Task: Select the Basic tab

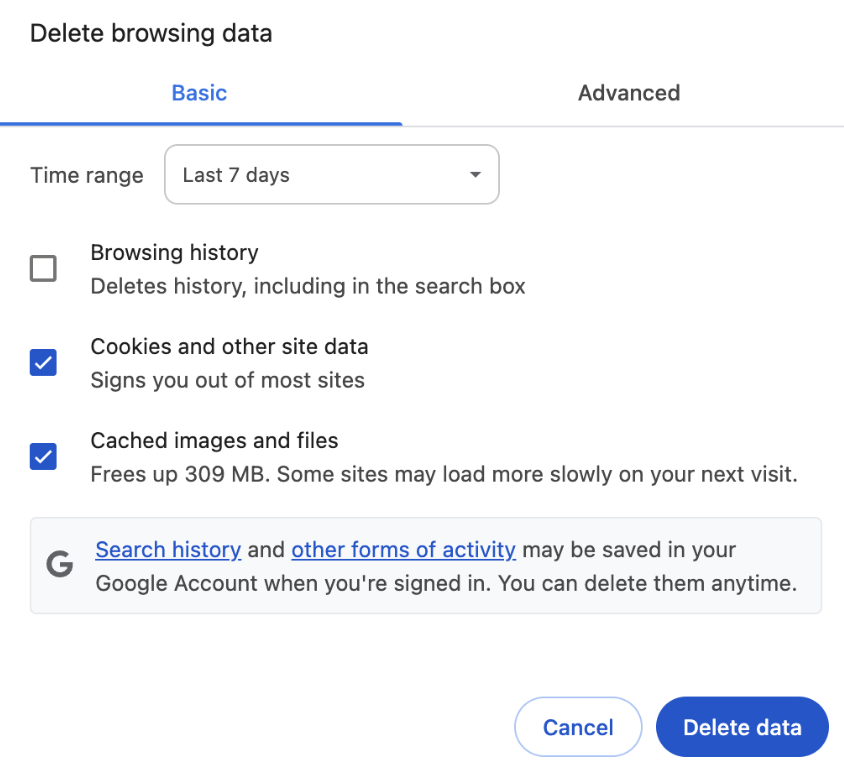Action: click(x=199, y=93)
